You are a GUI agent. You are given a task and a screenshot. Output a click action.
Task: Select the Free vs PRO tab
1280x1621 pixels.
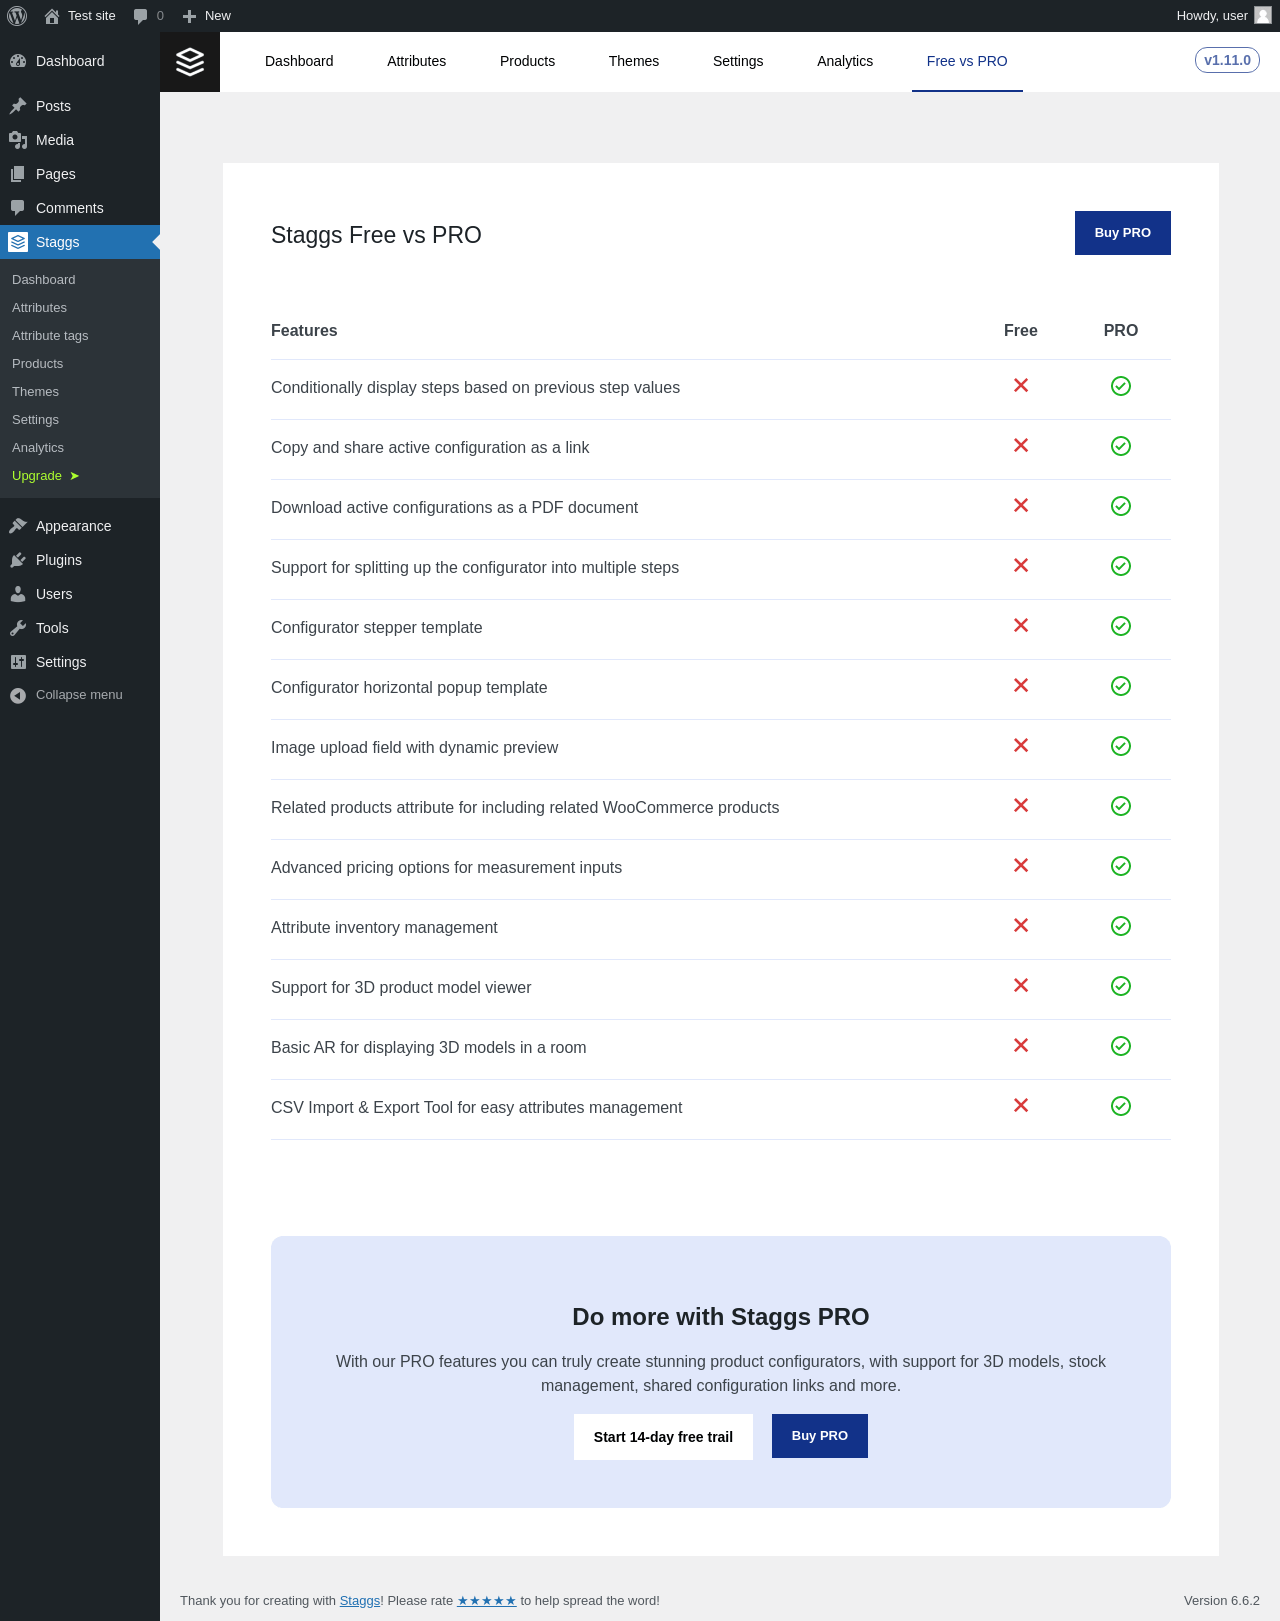967,61
